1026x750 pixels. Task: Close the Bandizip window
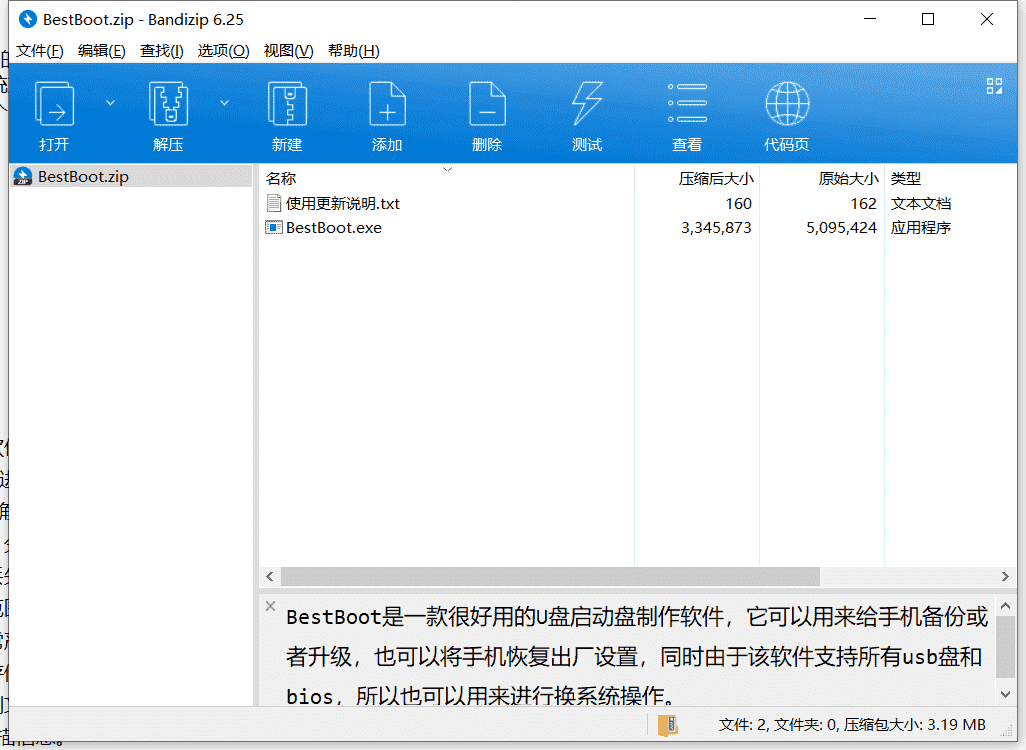pos(987,20)
